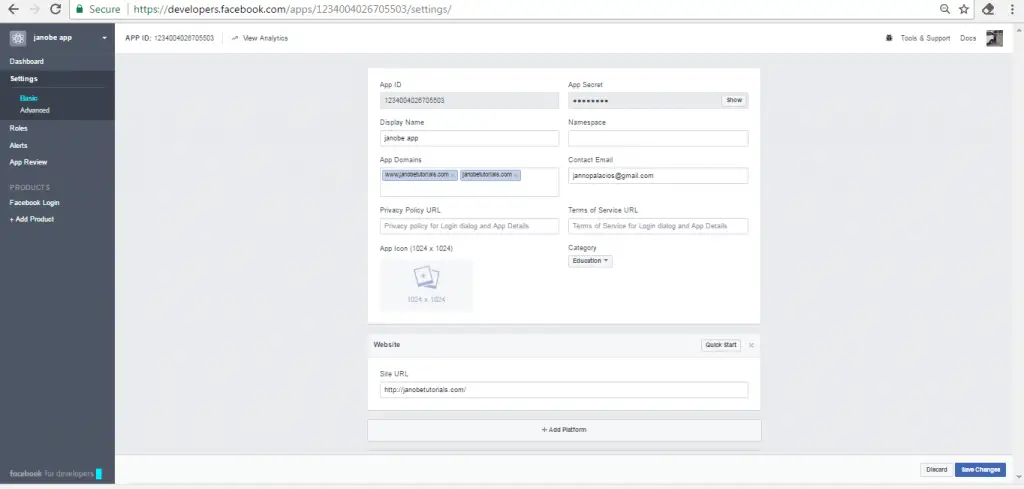Image resolution: width=1024 pixels, height=489 pixels.
Task: Click the Save Changes button
Action: click(979, 469)
